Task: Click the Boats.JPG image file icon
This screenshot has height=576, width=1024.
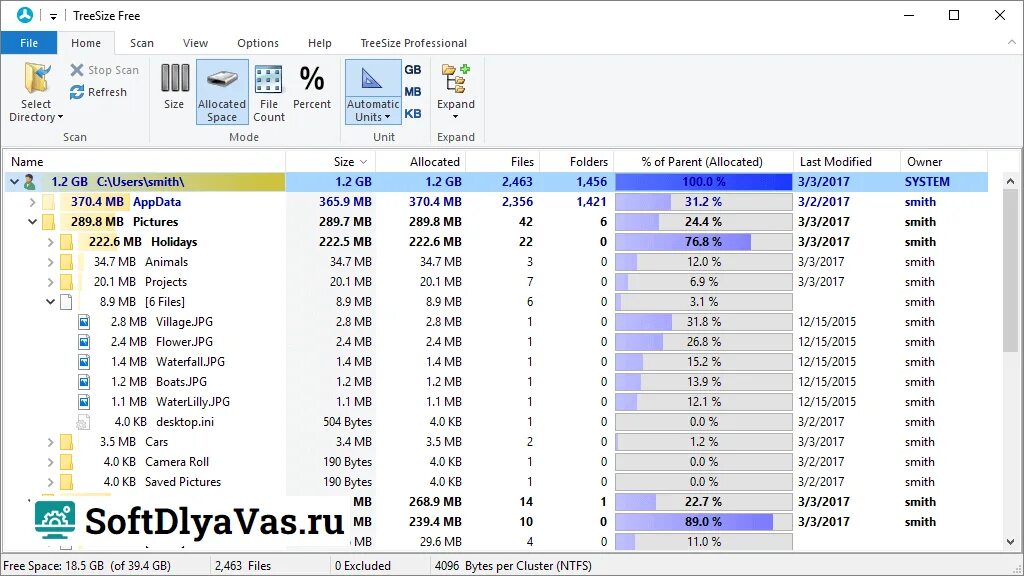Action: (x=84, y=382)
